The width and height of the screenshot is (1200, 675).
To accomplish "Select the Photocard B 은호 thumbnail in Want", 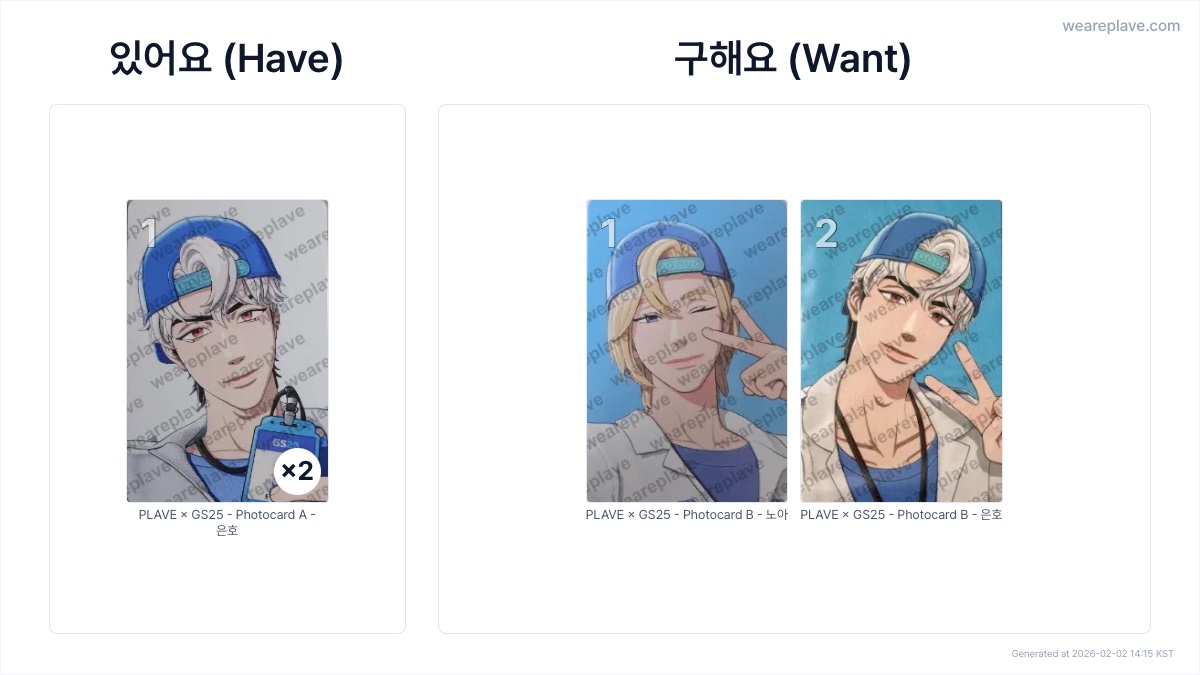I will pos(901,351).
